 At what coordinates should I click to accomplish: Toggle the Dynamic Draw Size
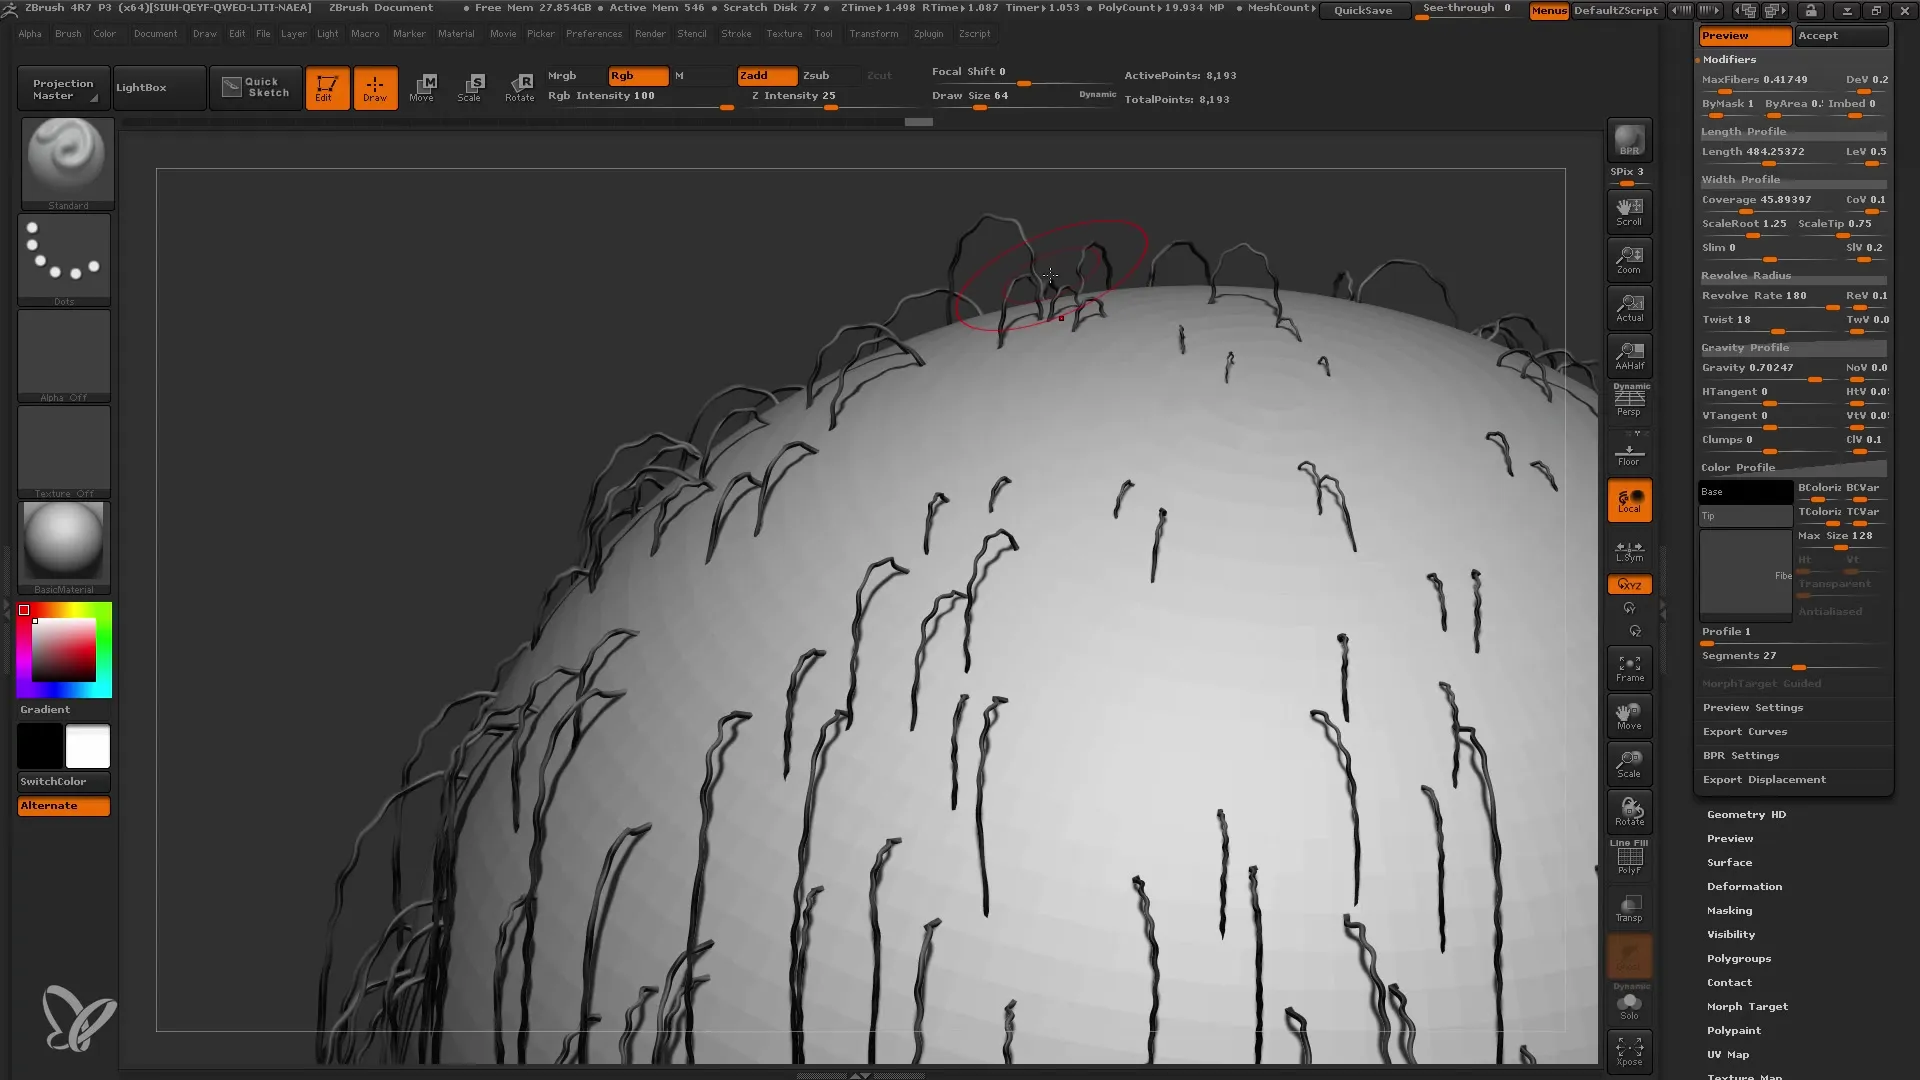(x=1096, y=96)
